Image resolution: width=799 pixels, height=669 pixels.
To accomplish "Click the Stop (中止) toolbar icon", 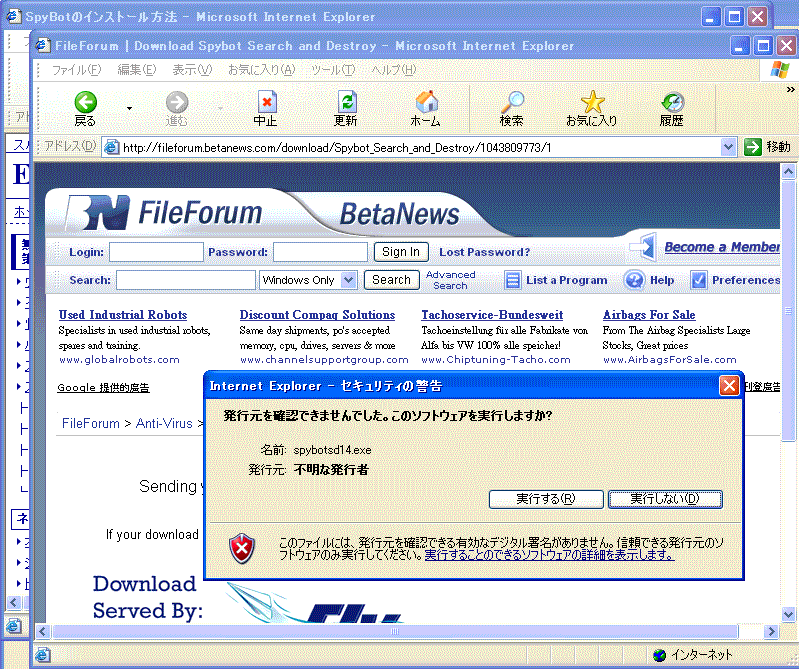I will [x=267, y=102].
